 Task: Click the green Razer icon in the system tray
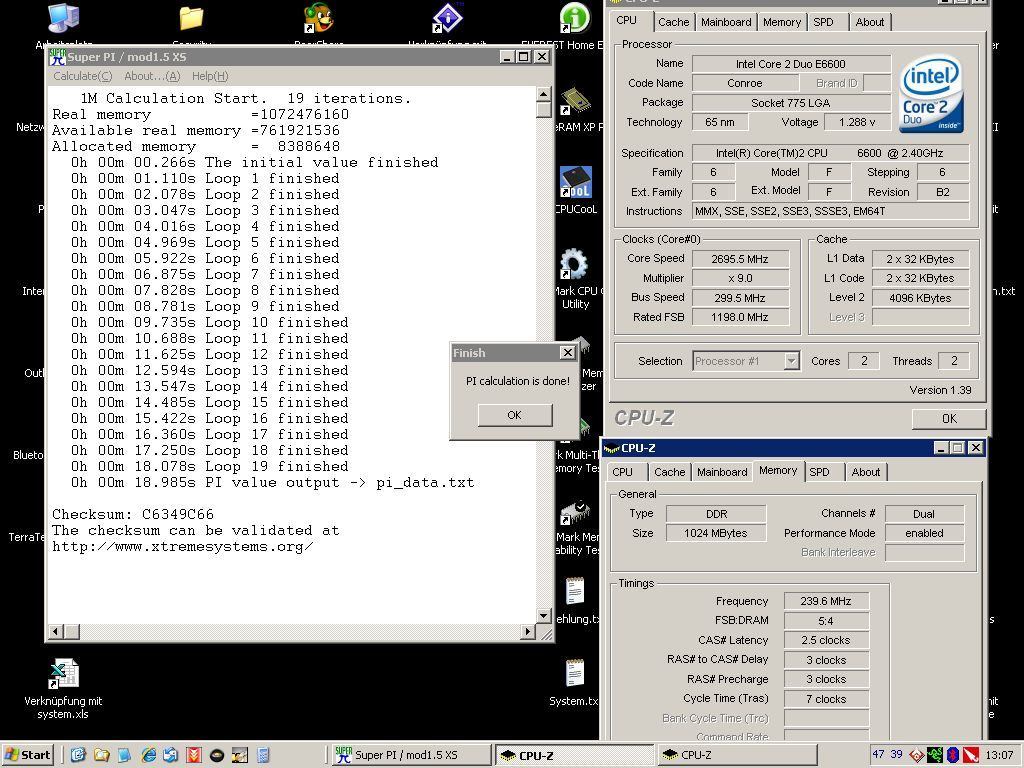click(x=935, y=755)
